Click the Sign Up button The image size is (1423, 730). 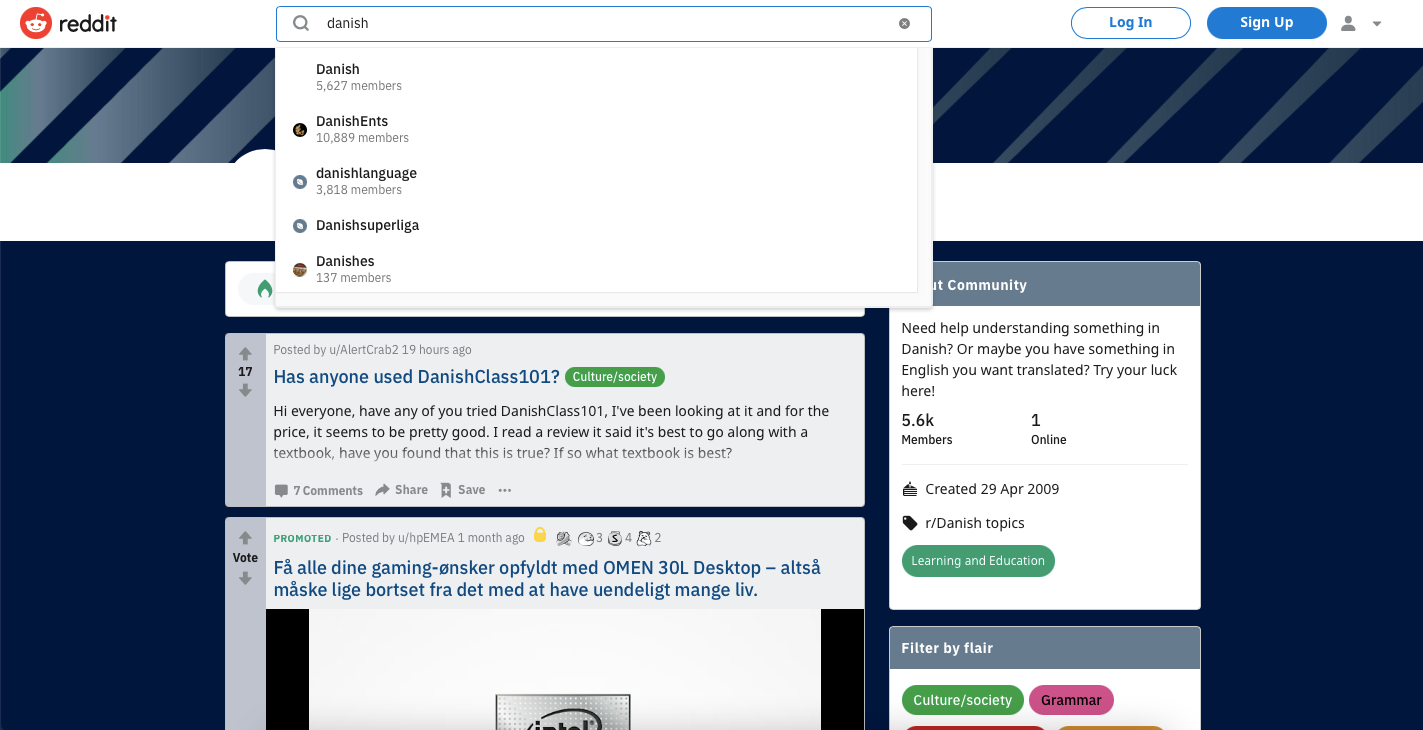(x=1267, y=23)
